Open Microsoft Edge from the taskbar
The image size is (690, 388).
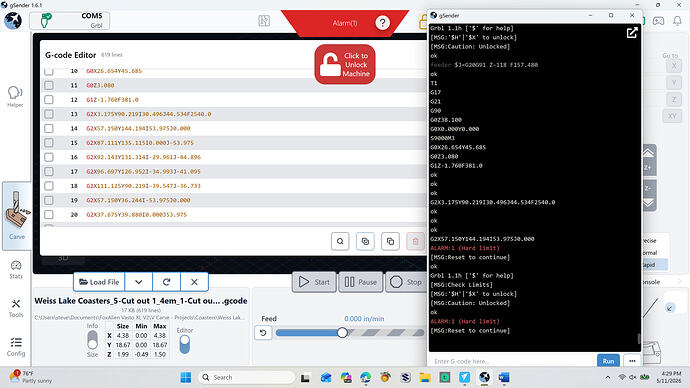[365, 377]
